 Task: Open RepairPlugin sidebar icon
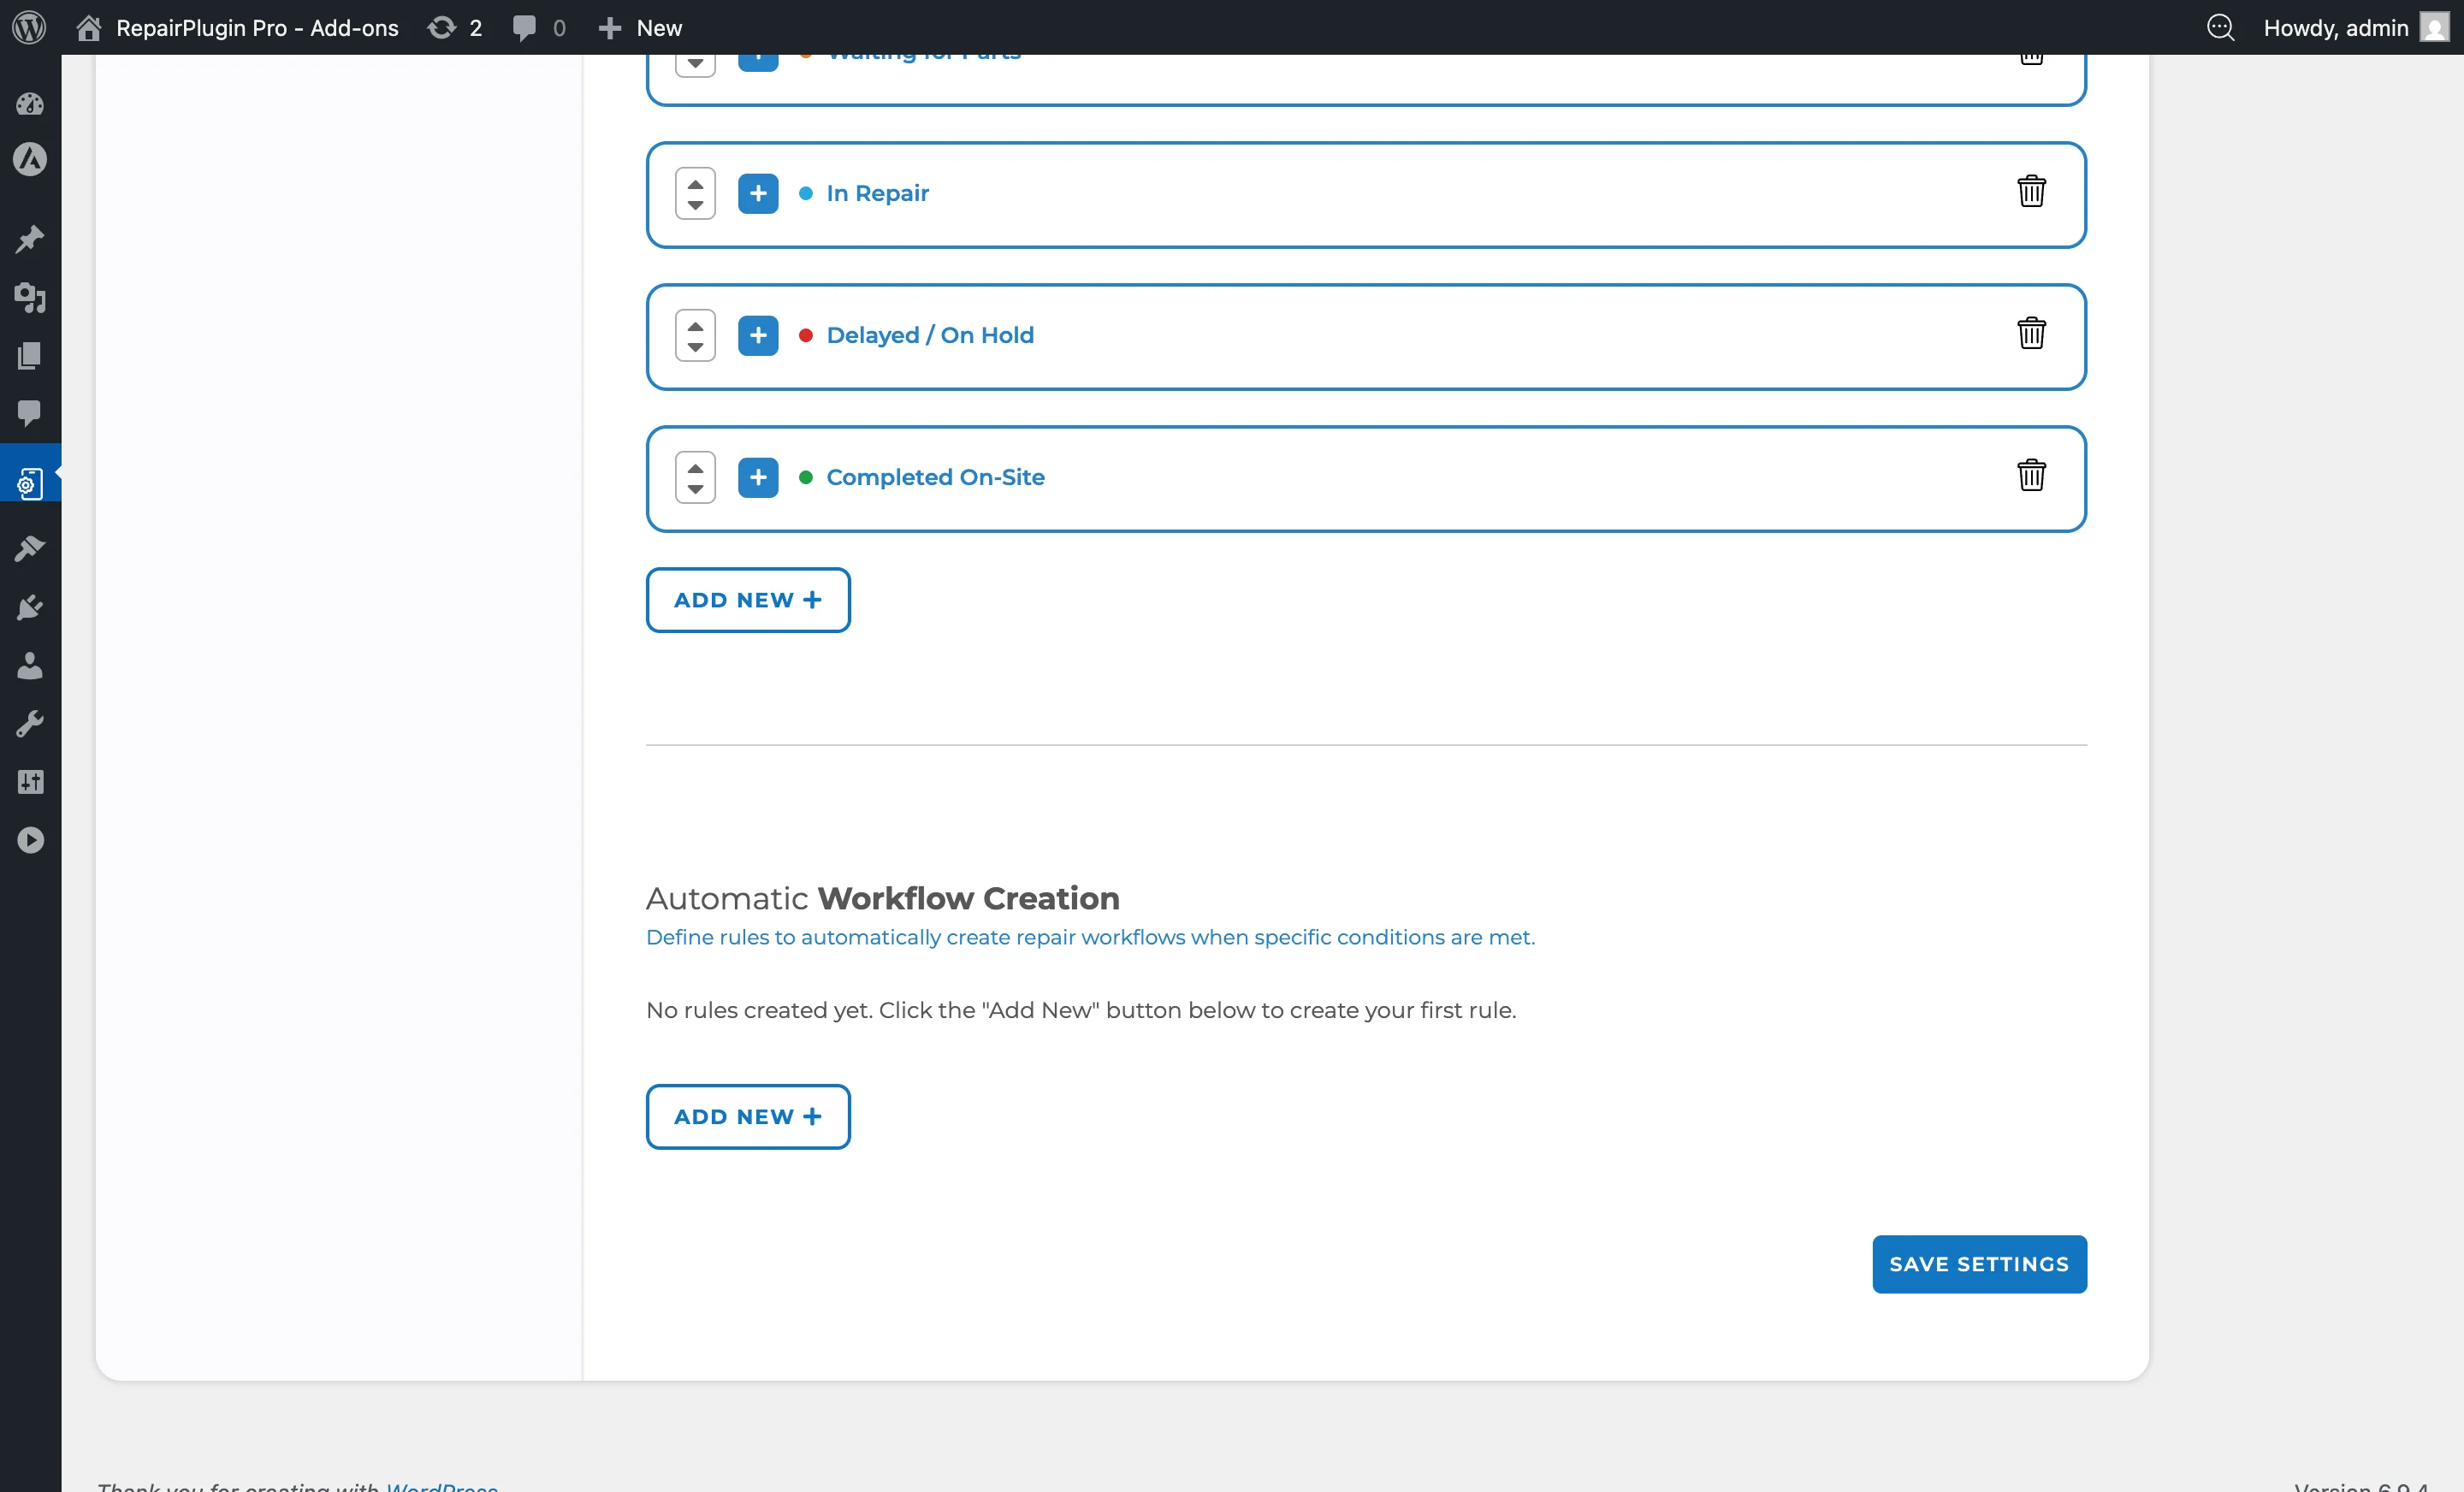coord(30,483)
